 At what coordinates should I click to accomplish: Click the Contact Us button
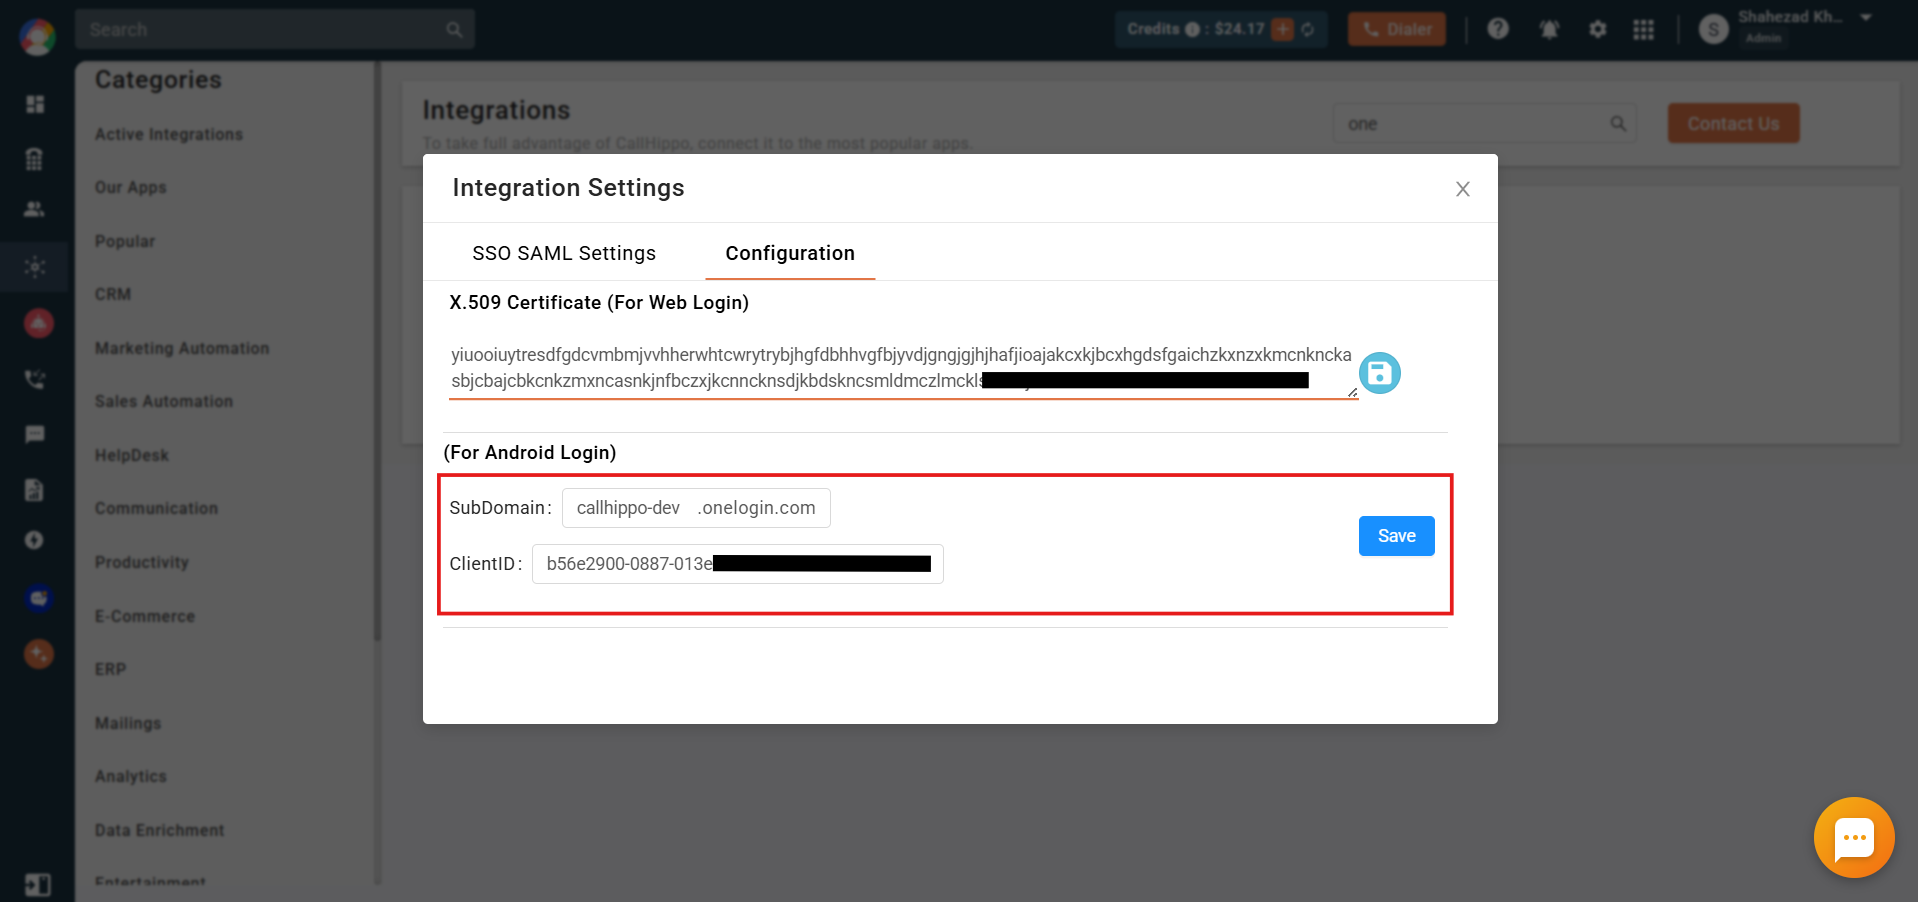pos(1733,123)
